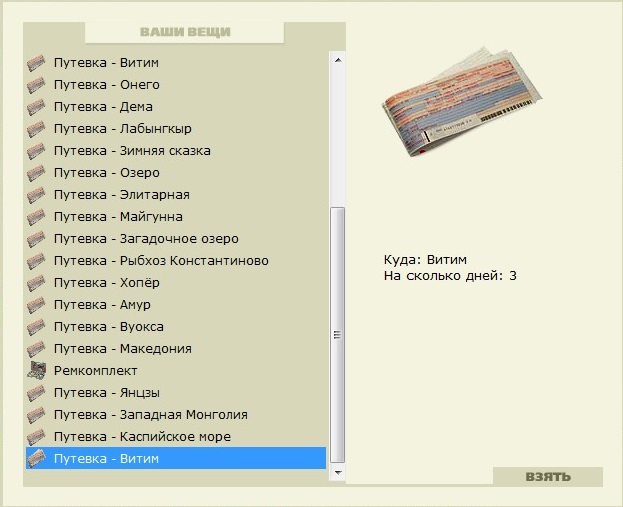Click the ticket icon beside Зимняя сказка

[36, 151]
